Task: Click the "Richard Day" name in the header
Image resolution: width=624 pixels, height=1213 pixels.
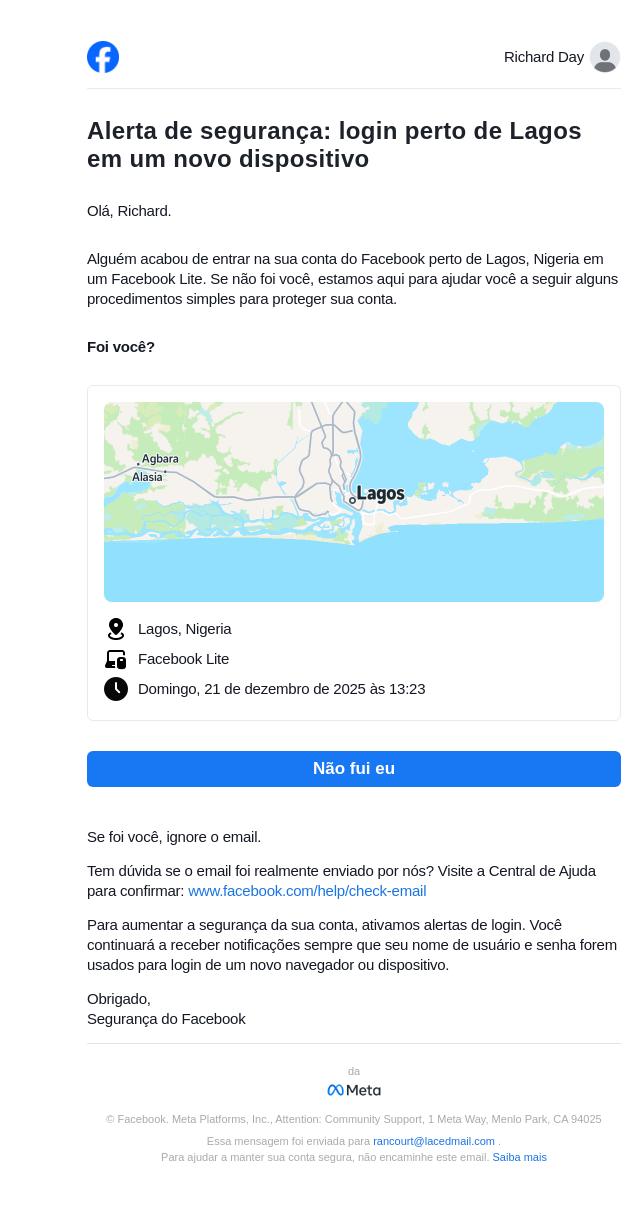Action: click(544, 57)
